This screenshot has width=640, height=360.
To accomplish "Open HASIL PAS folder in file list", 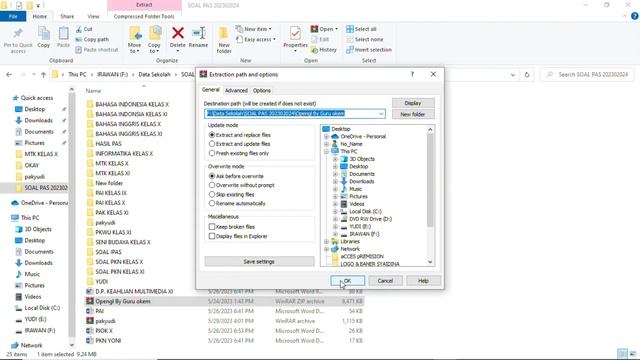I will coord(109,144).
